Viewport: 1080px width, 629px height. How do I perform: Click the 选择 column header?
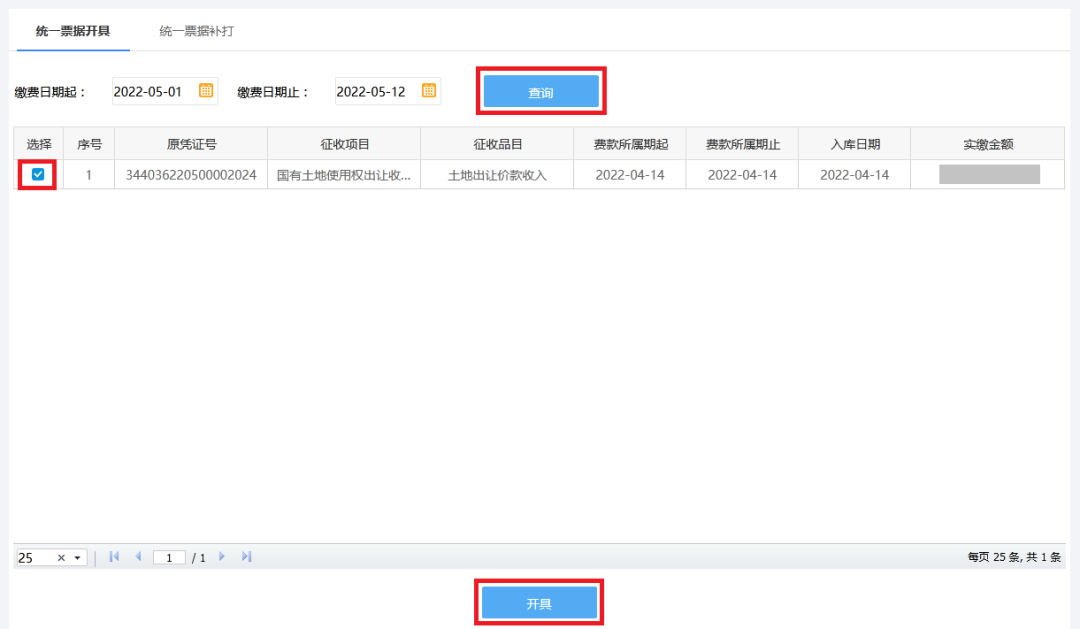tap(39, 144)
